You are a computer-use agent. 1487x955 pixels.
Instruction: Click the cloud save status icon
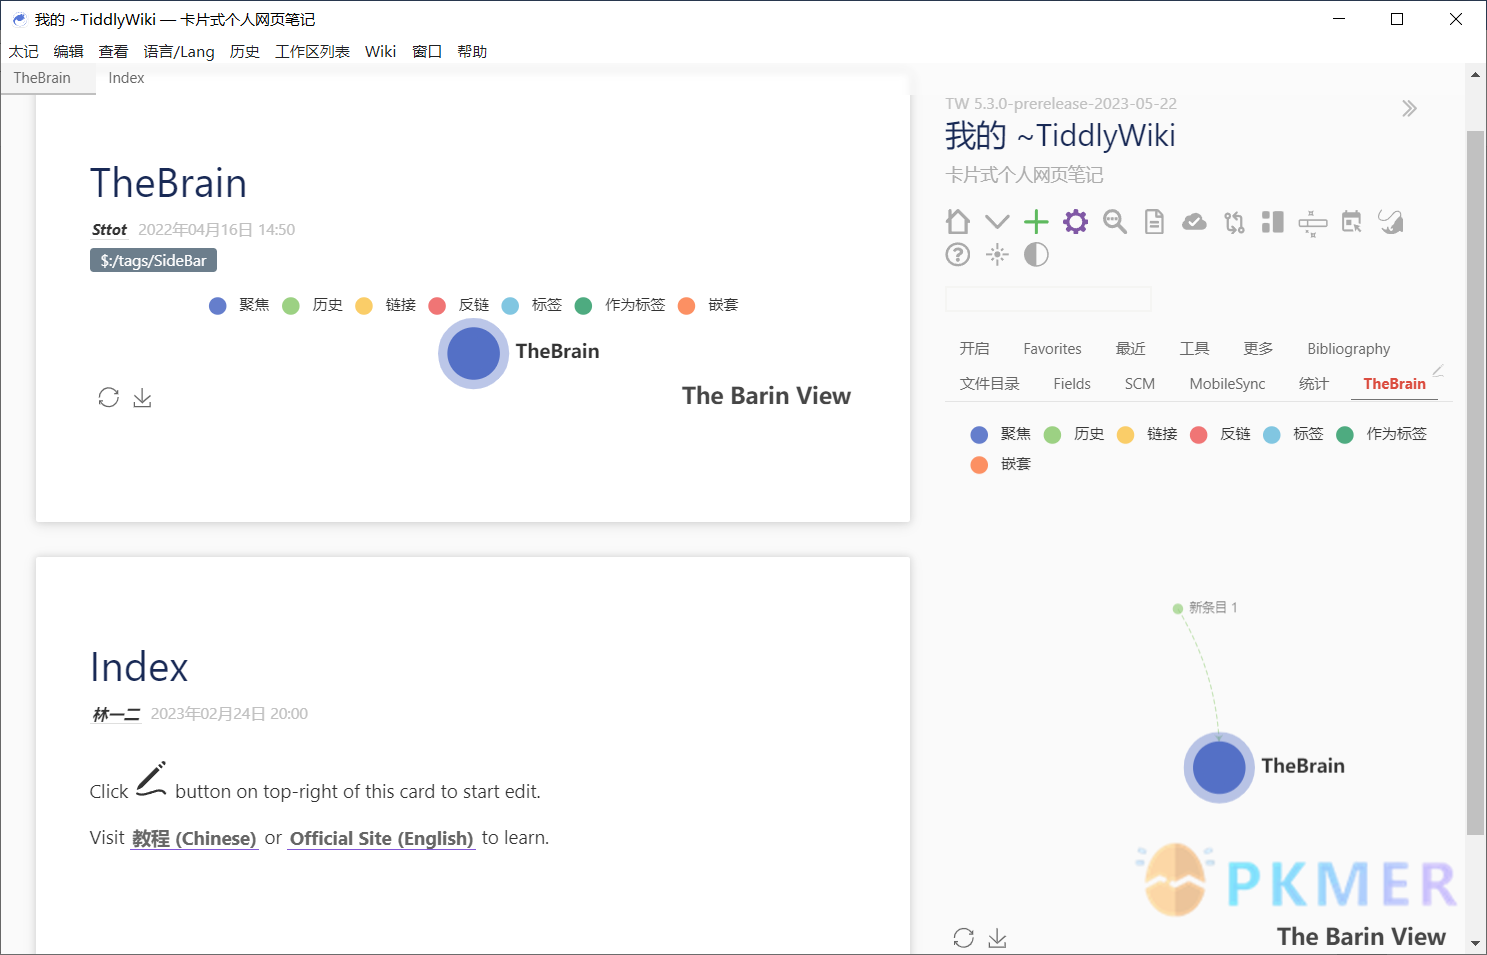click(x=1194, y=221)
